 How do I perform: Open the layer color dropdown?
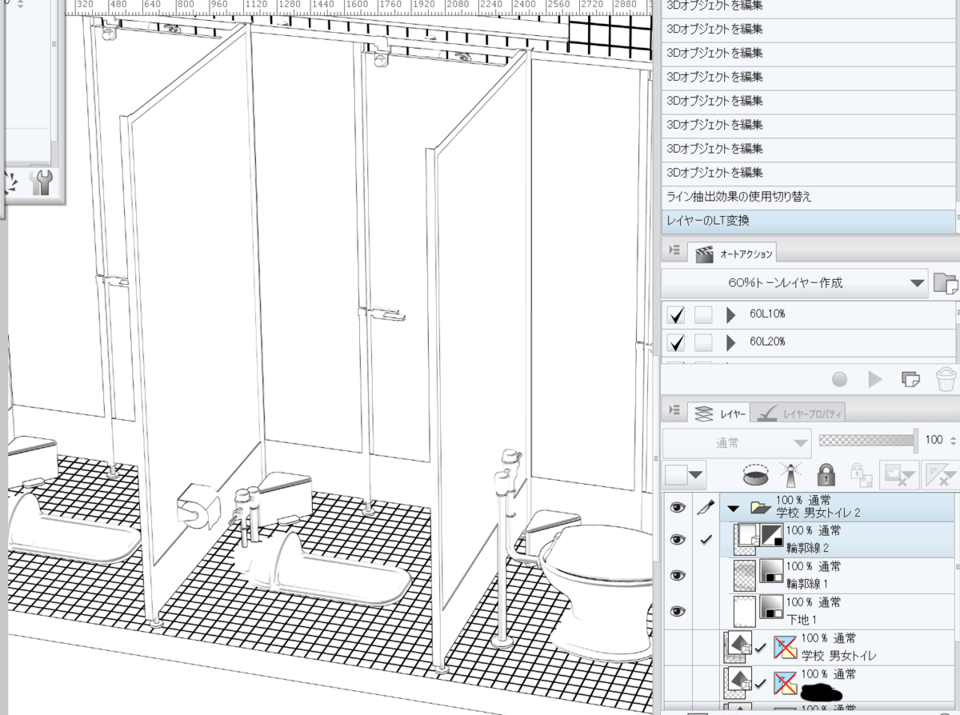[x=685, y=473]
